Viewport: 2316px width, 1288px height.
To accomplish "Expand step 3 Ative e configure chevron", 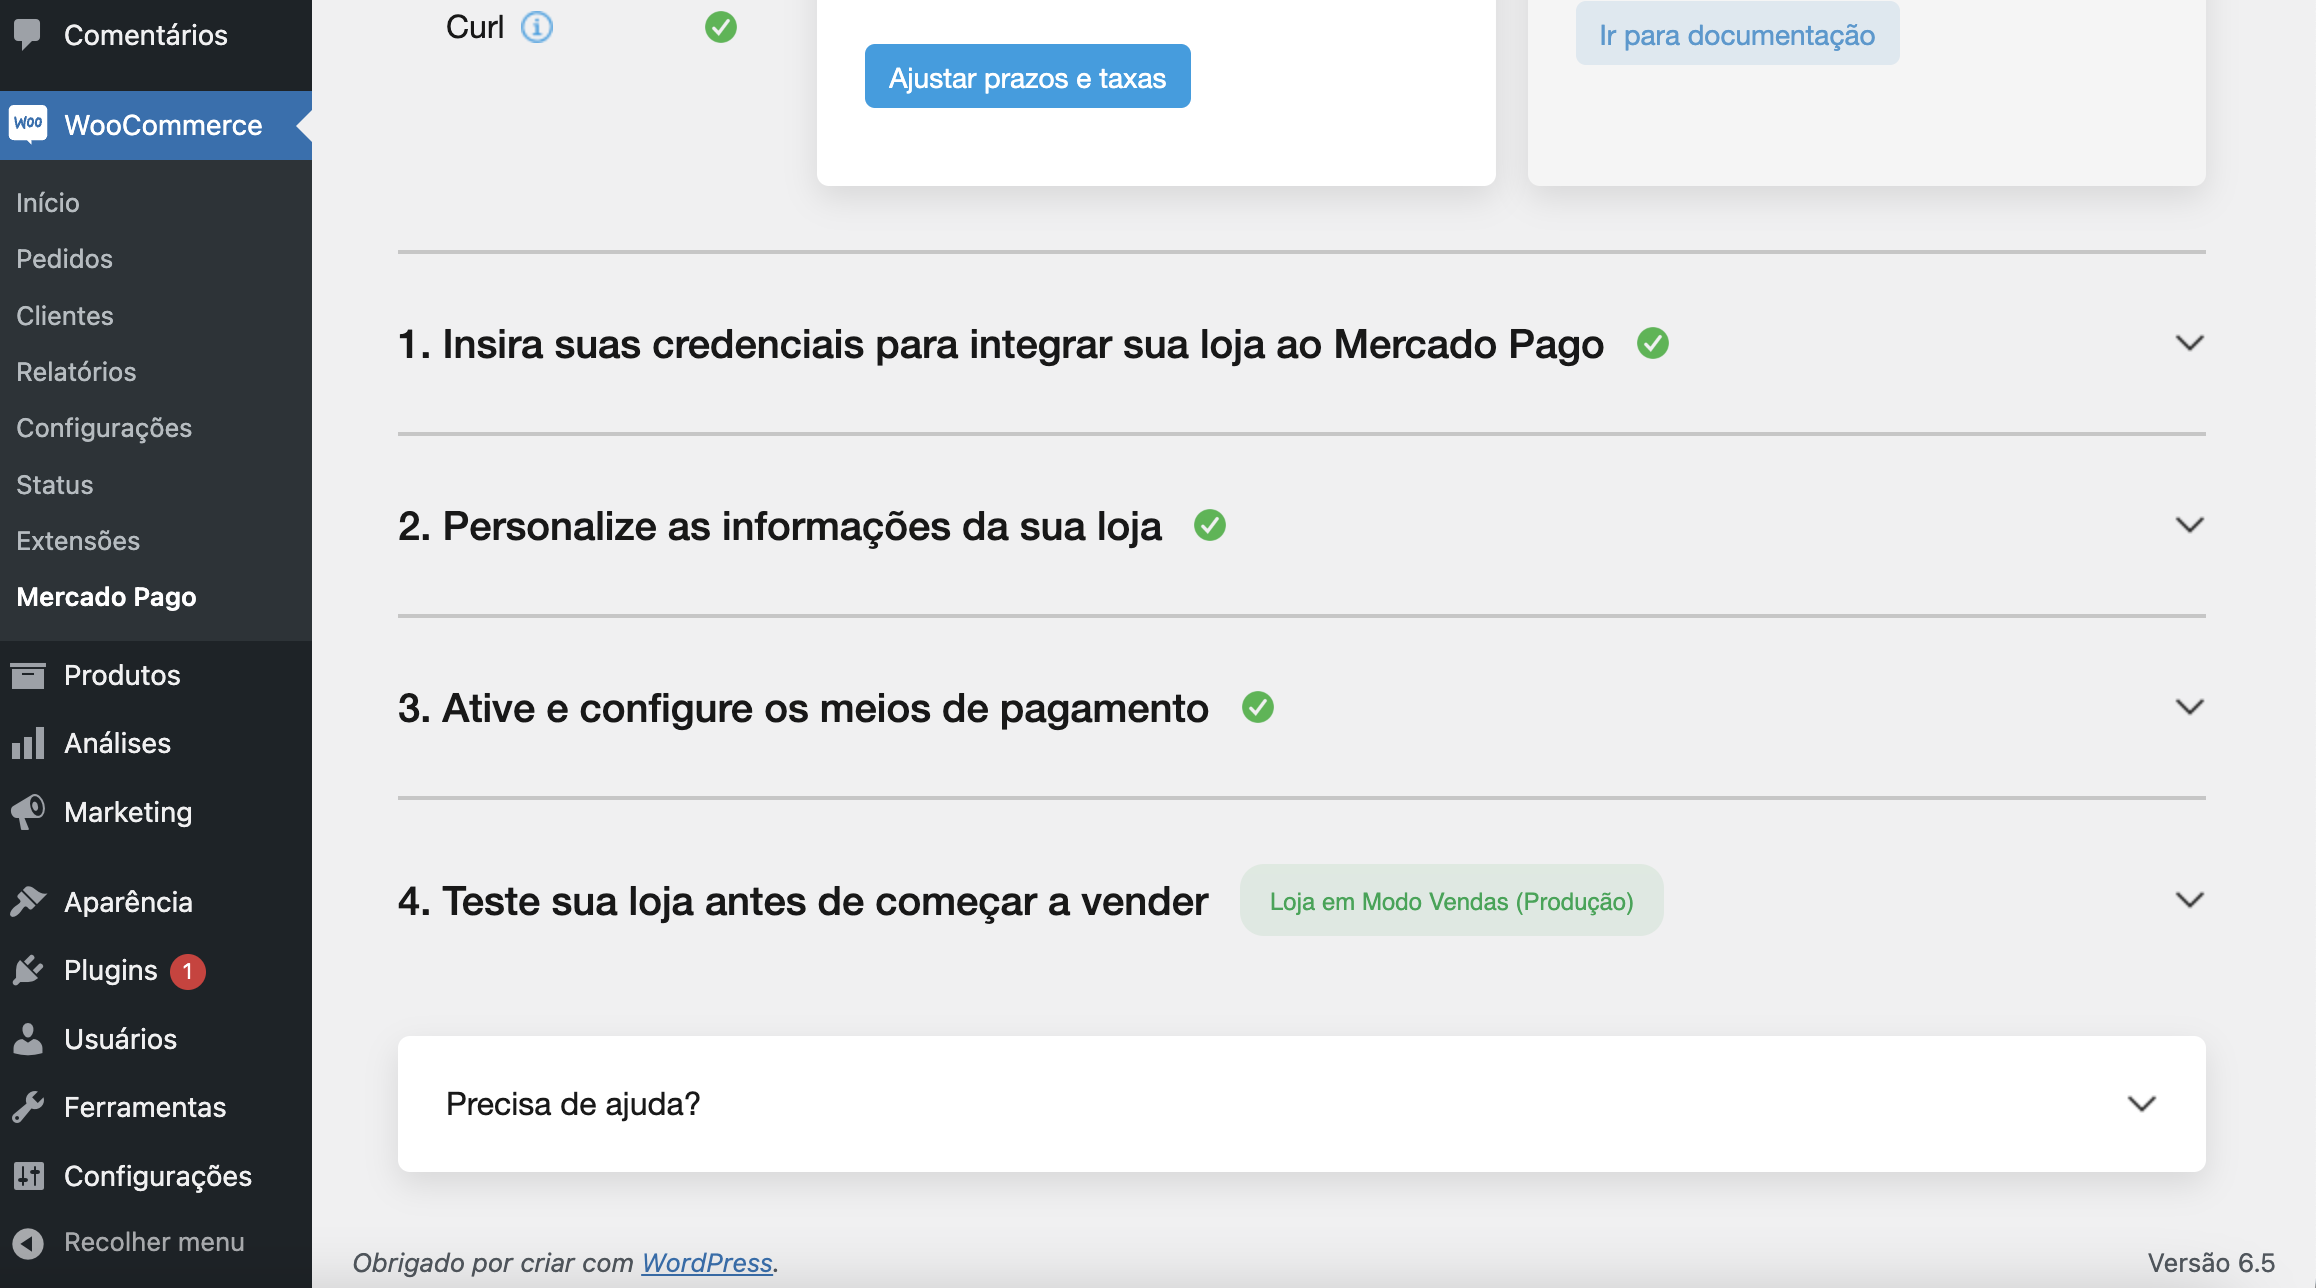I will pos(2190,707).
